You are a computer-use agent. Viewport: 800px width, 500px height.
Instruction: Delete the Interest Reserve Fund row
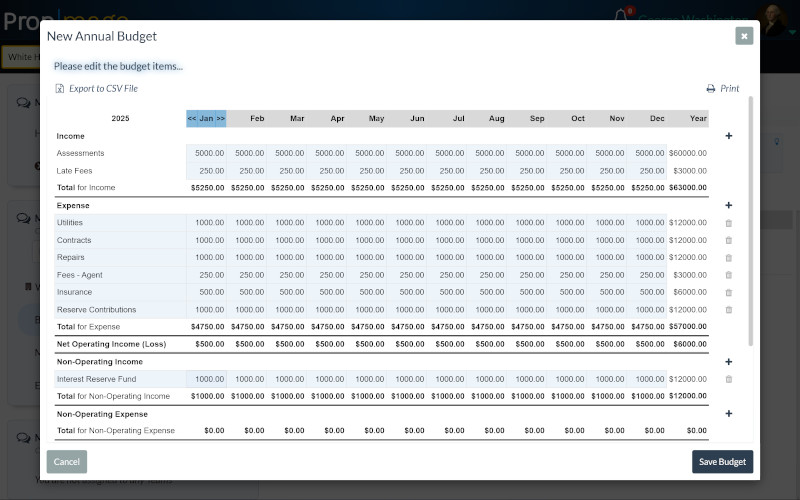728,379
